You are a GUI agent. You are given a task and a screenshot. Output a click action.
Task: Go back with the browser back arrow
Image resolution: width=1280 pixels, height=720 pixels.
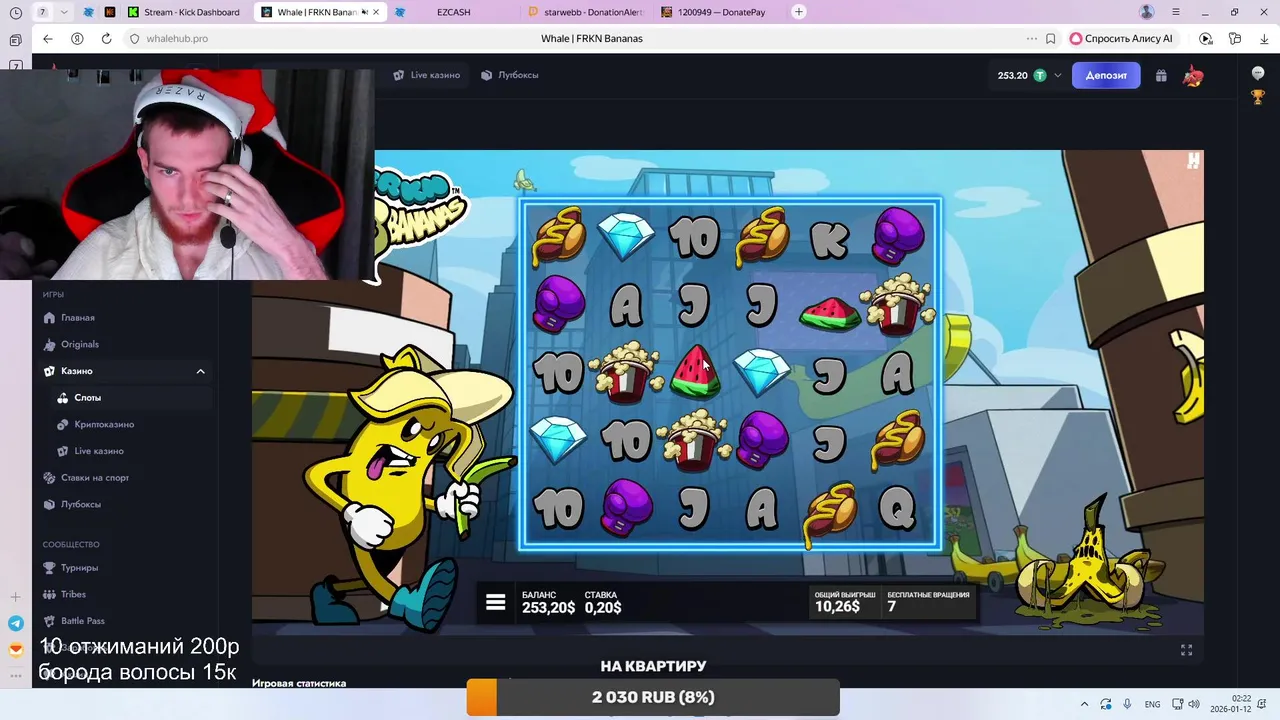48,38
